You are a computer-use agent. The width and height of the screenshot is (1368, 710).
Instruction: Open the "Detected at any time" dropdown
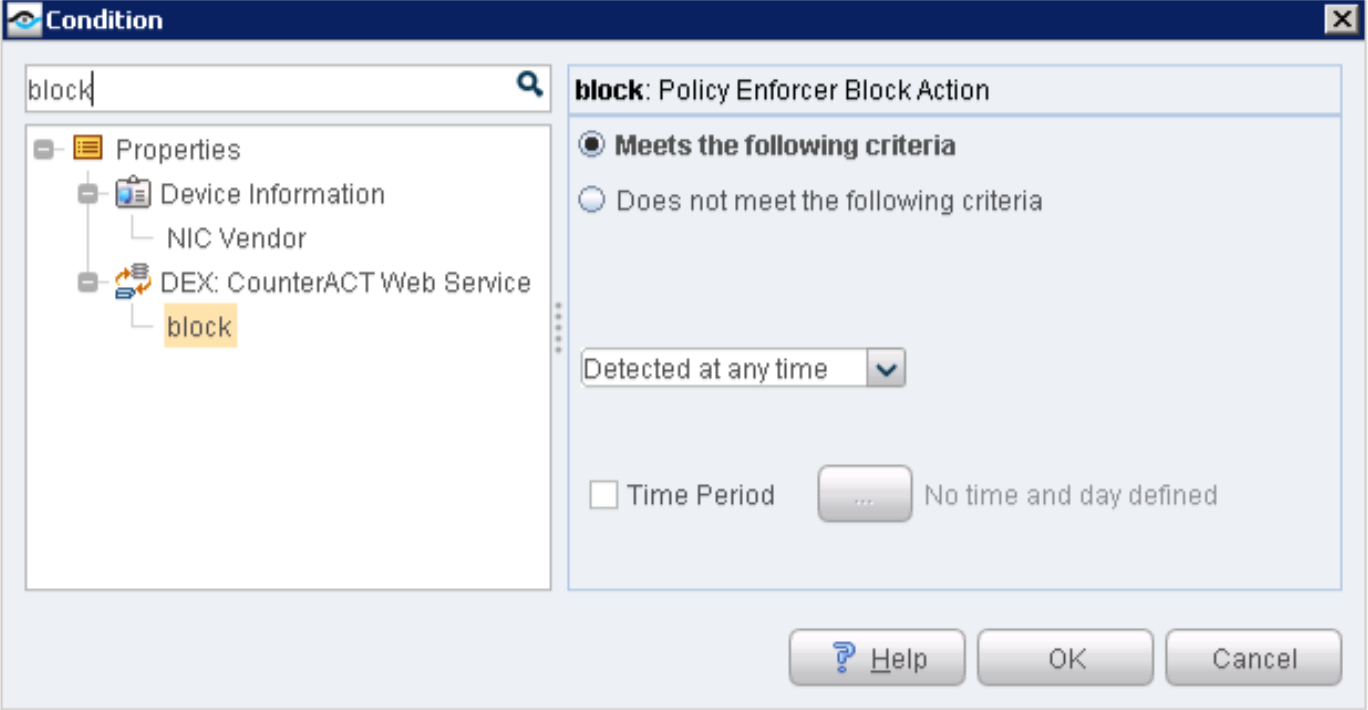coord(887,369)
